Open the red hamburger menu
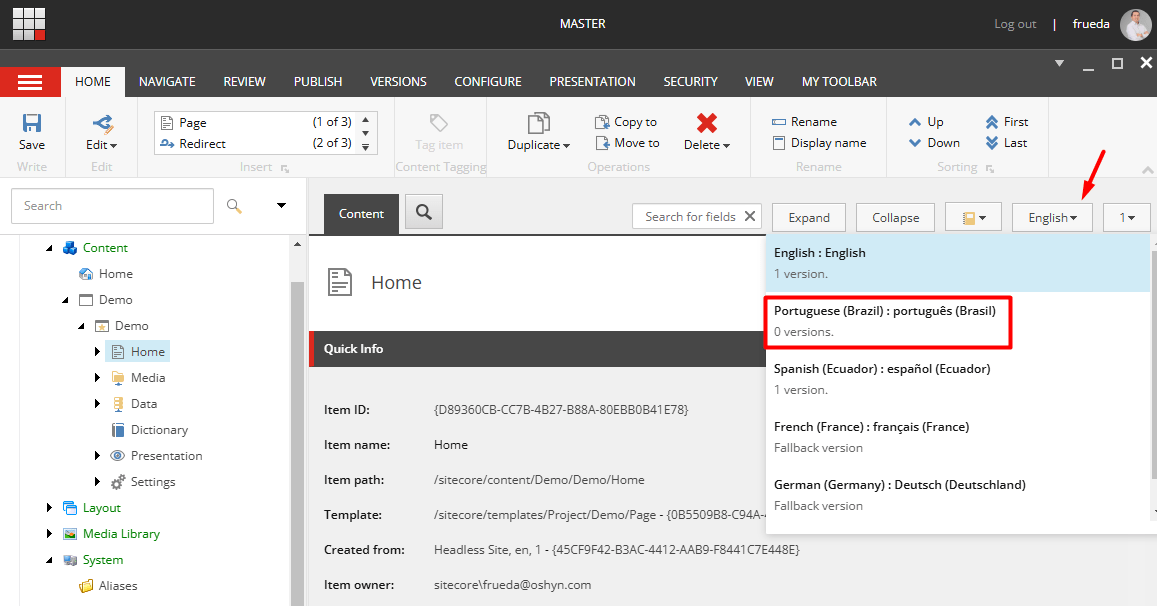This screenshot has height=606, width=1157. (x=30, y=82)
